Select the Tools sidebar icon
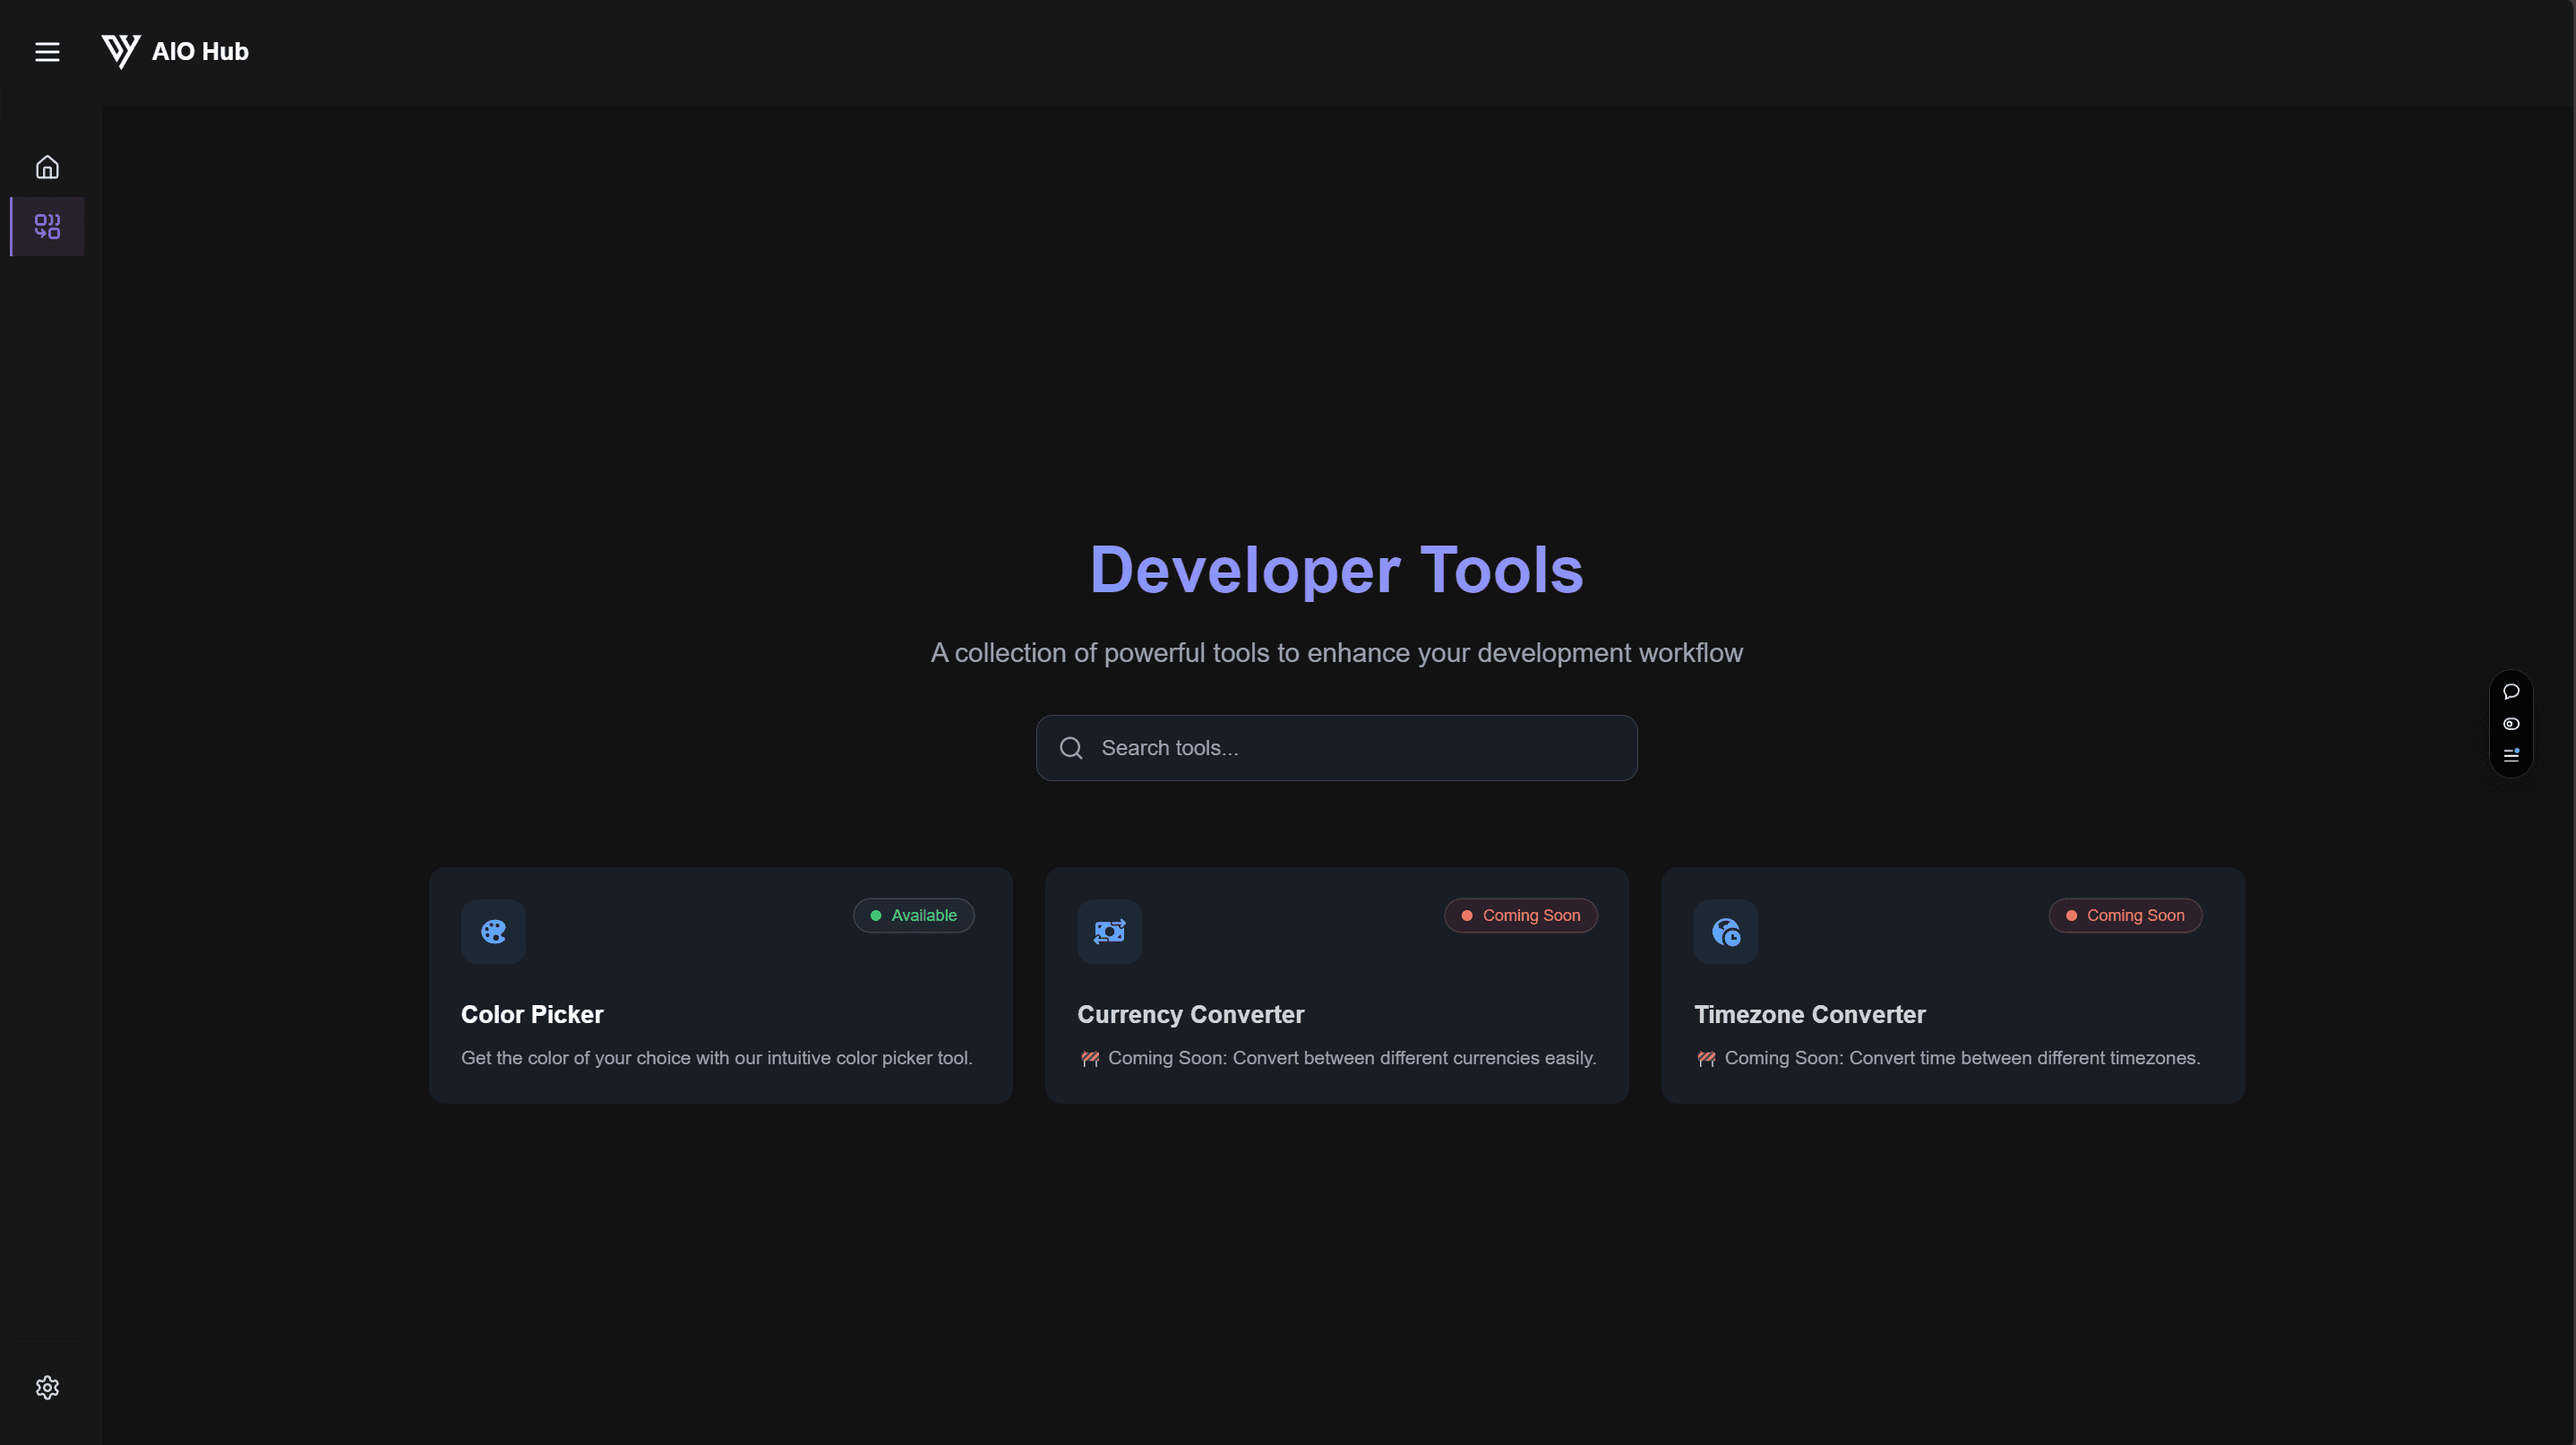2576x1445 pixels. click(x=47, y=226)
